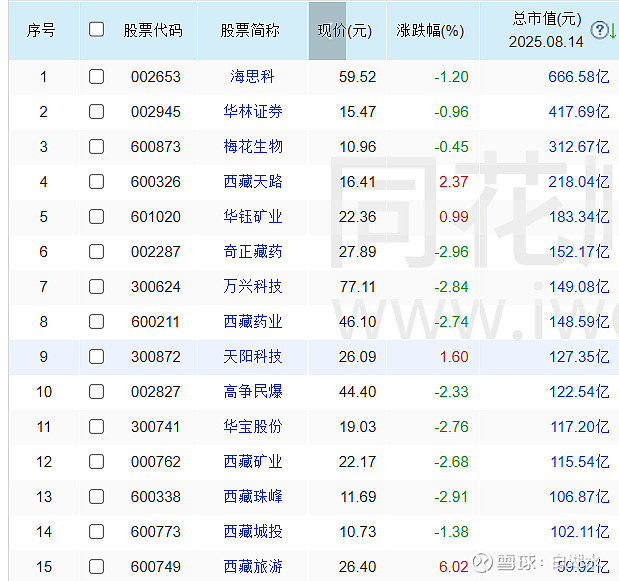Click market value 417.69亿

(579, 112)
